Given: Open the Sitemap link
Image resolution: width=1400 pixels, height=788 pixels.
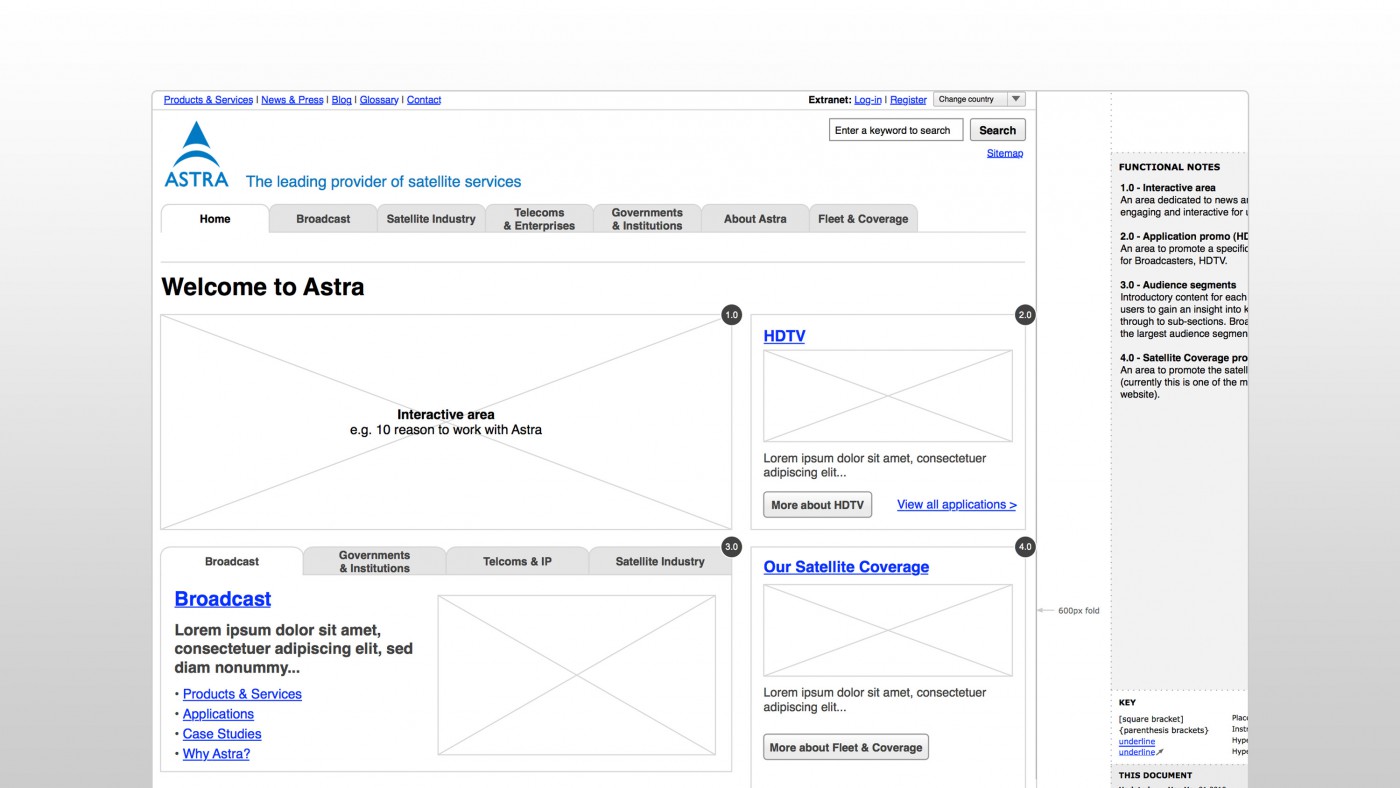Looking at the screenshot, I should click(x=1005, y=153).
